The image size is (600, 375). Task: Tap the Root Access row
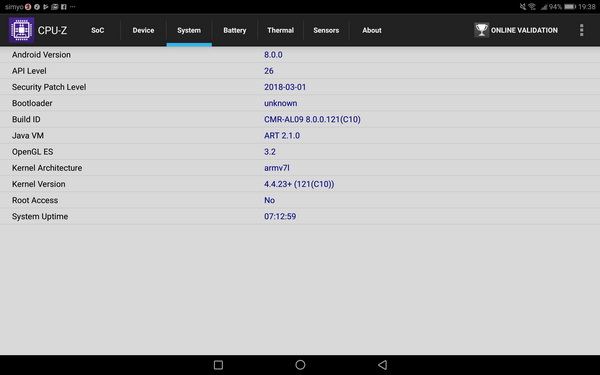tap(300, 200)
